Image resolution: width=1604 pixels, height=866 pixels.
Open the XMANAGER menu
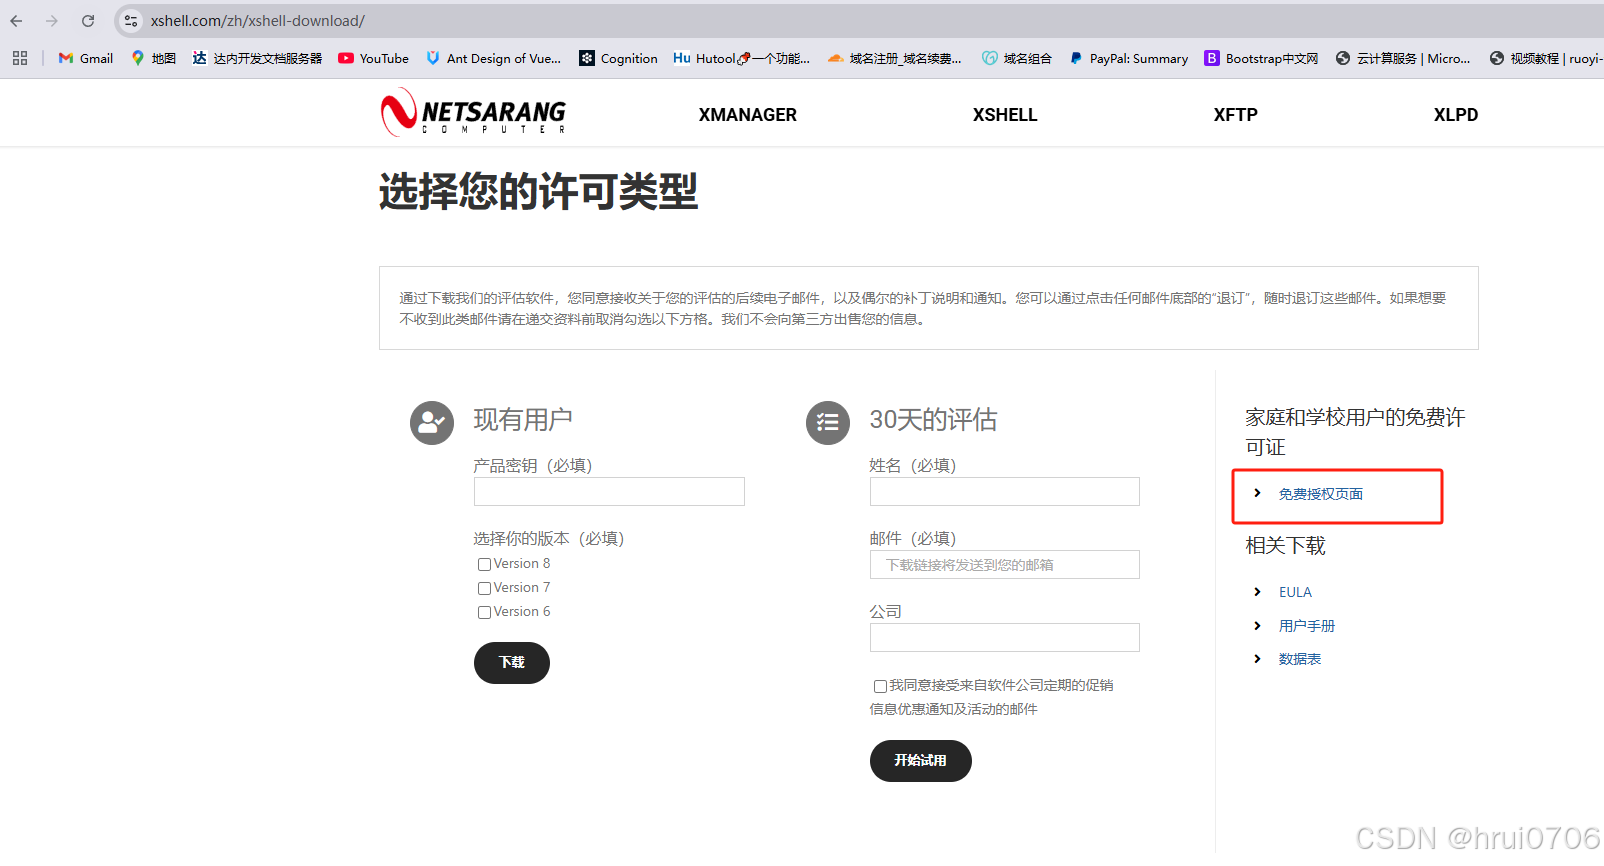tap(748, 115)
